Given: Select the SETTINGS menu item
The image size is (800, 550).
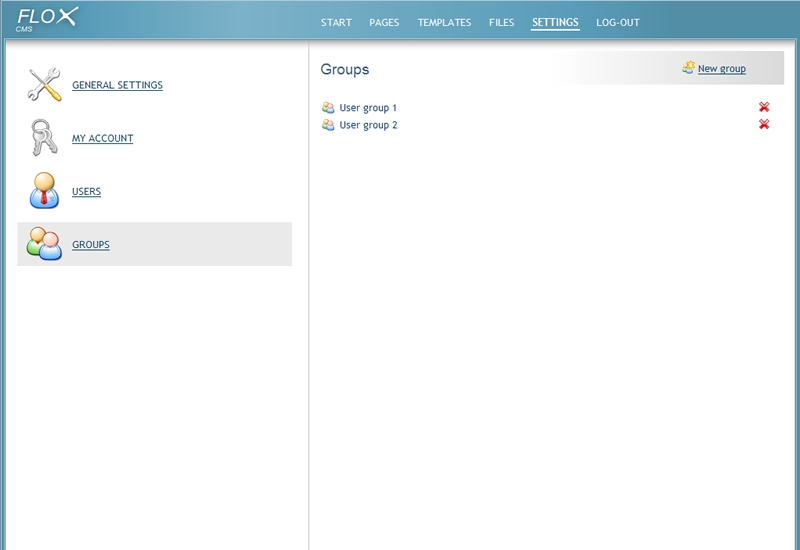Looking at the screenshot, I should 555,22.
